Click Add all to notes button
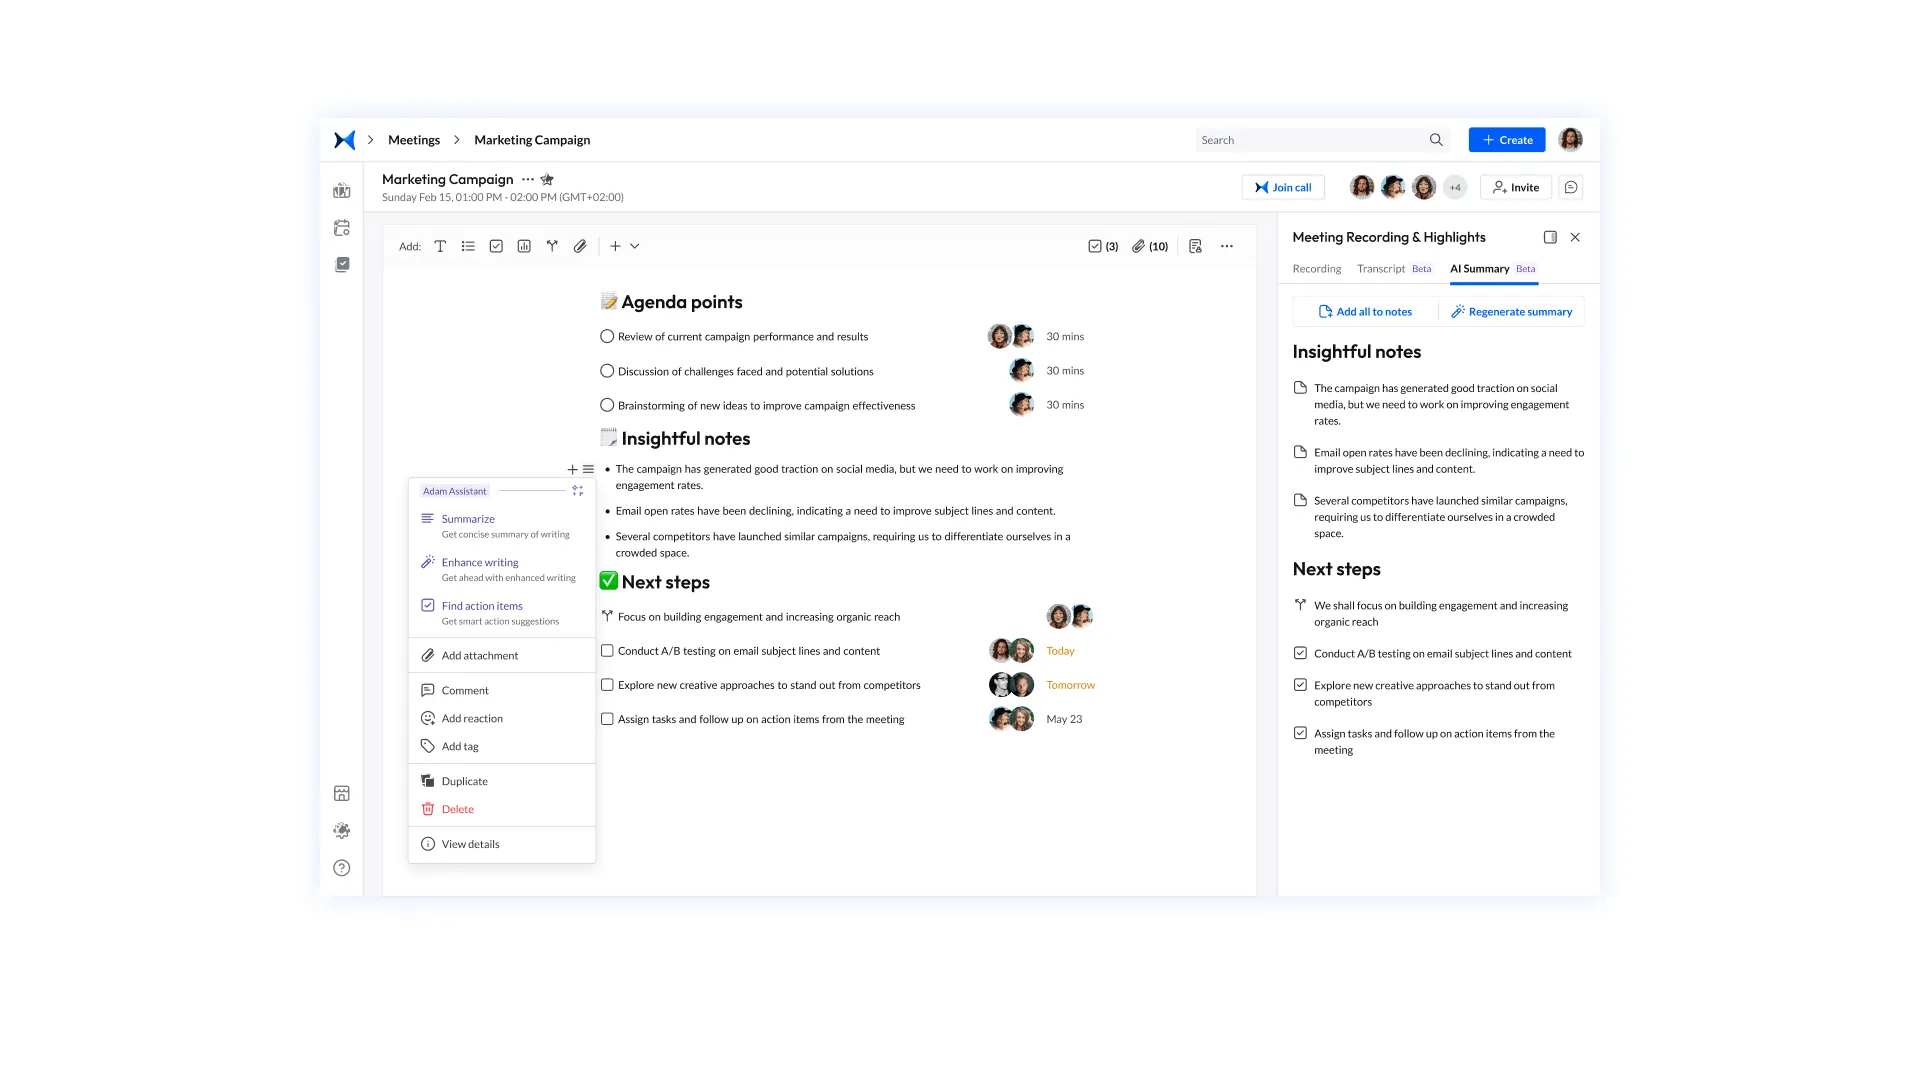 pyautogui.click(x=1366, y=310)
